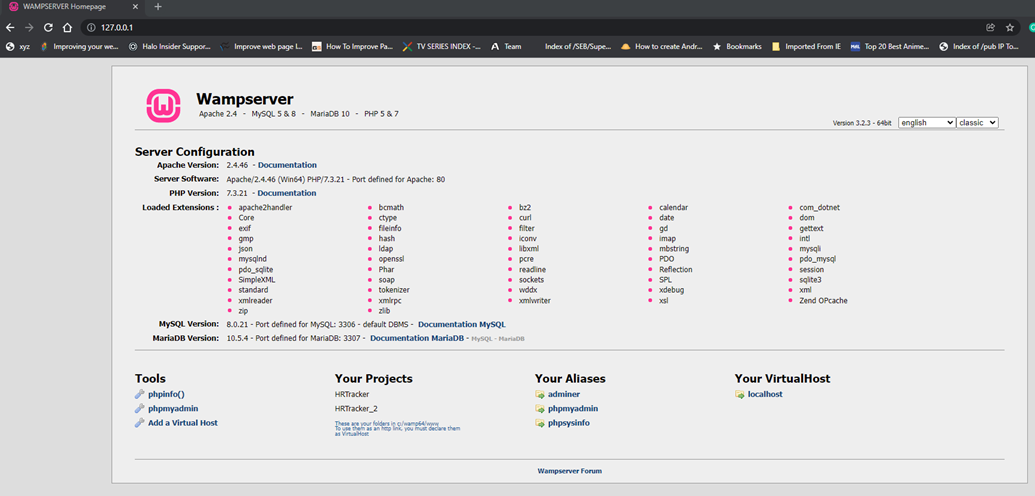Viewport: 1035px width, 496px height.
Task: Open the Team bookmark
Action: pos(506,47)
